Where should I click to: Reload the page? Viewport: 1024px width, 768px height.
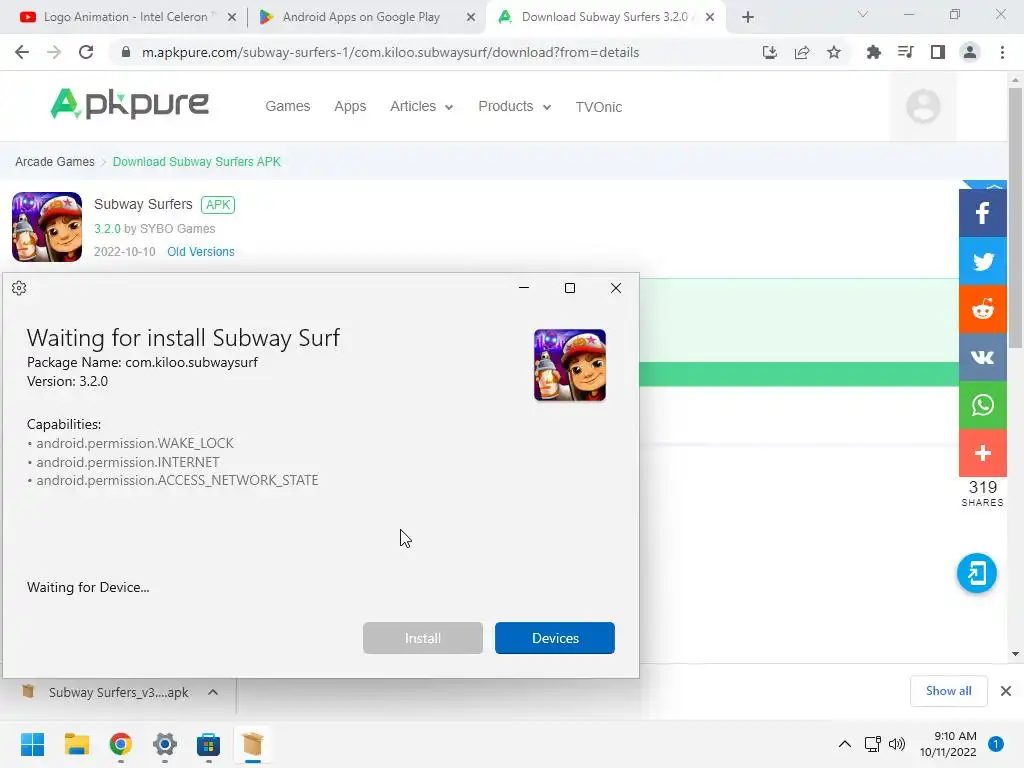click(86, 52)
